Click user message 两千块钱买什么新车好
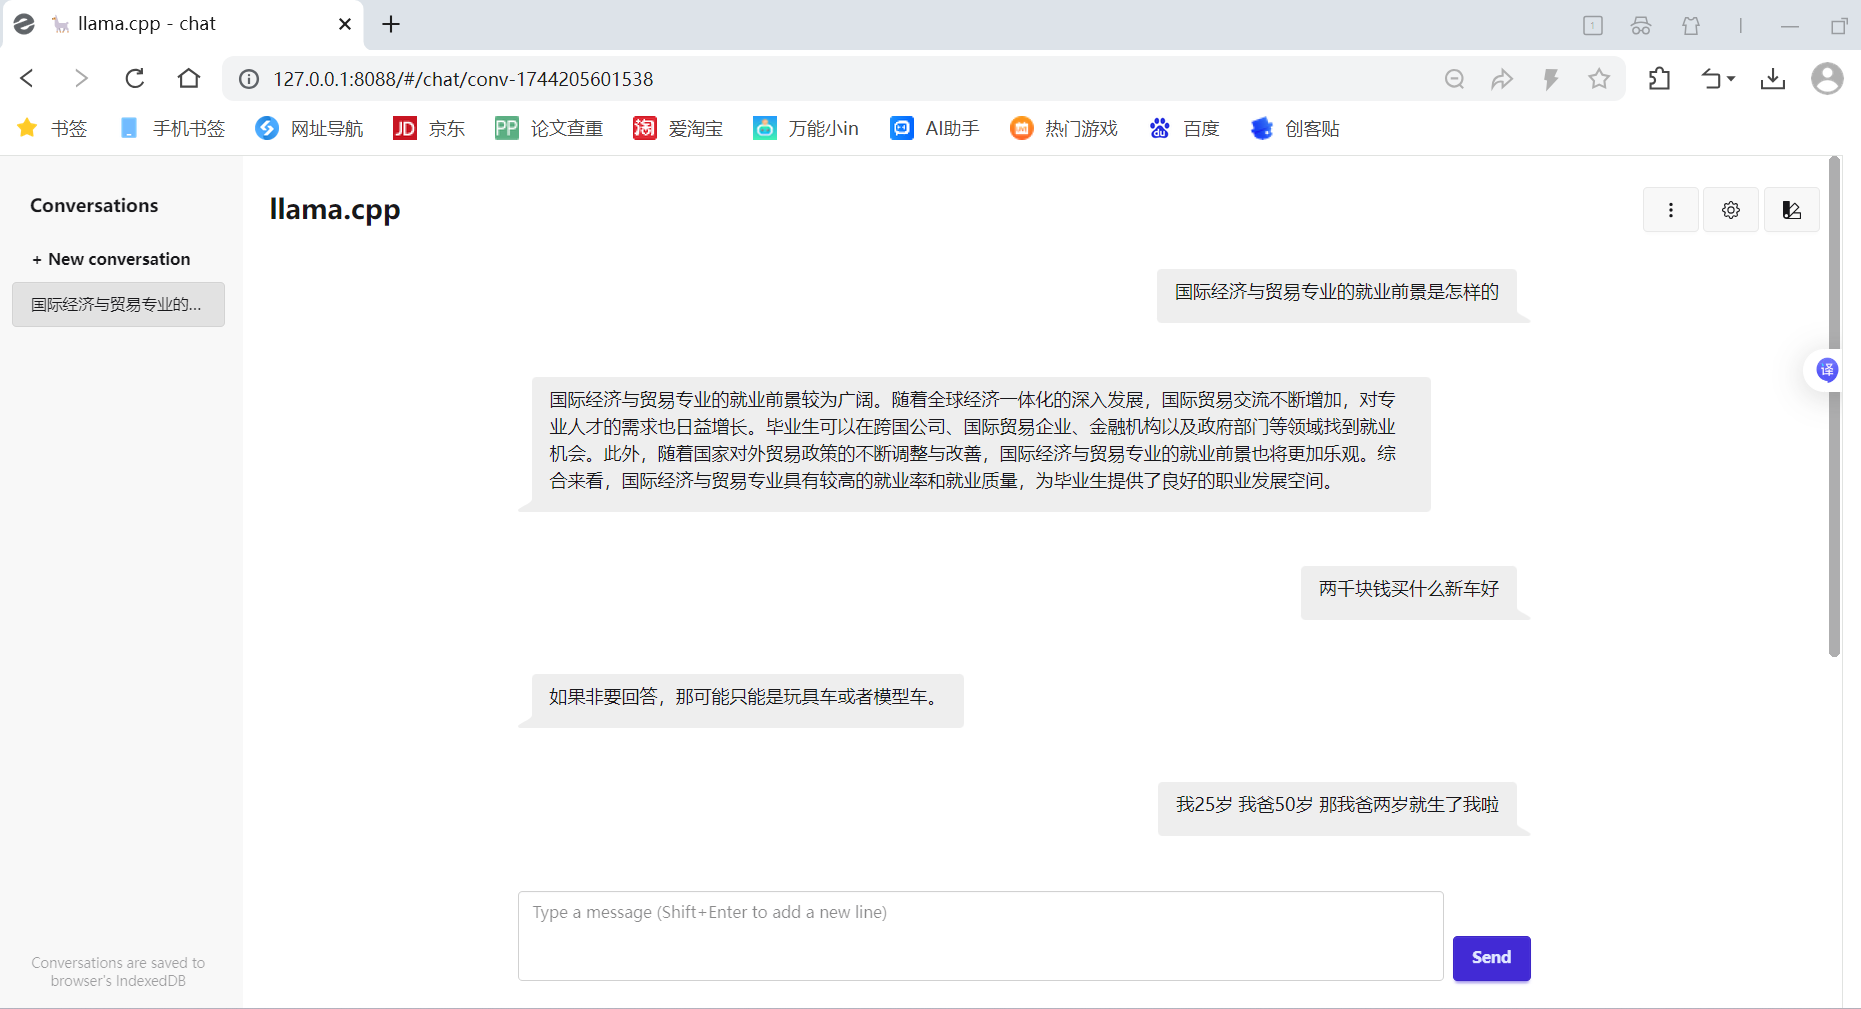This screenshot has width=1861, height=1009. (x=1408, y=592)
